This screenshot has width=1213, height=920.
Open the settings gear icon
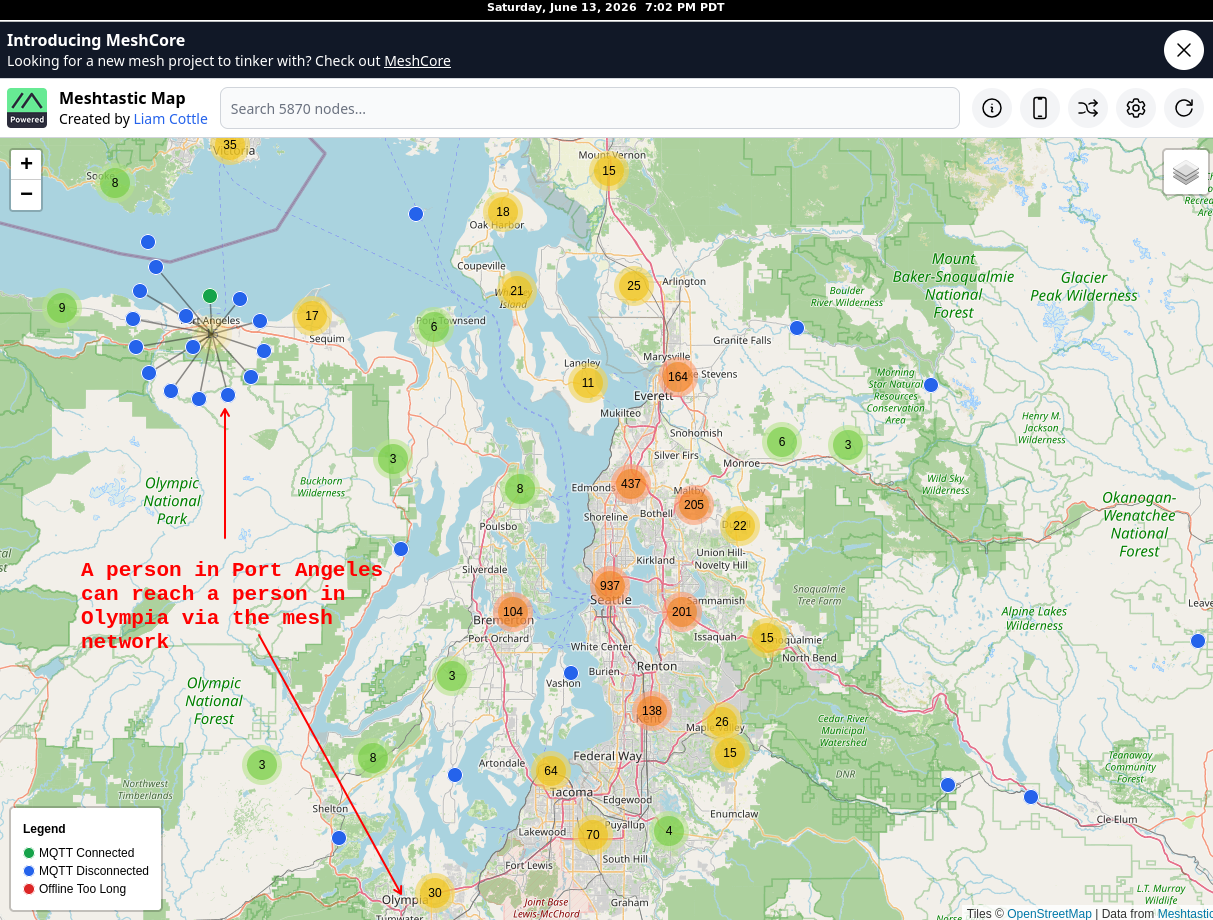point(1136,108)
